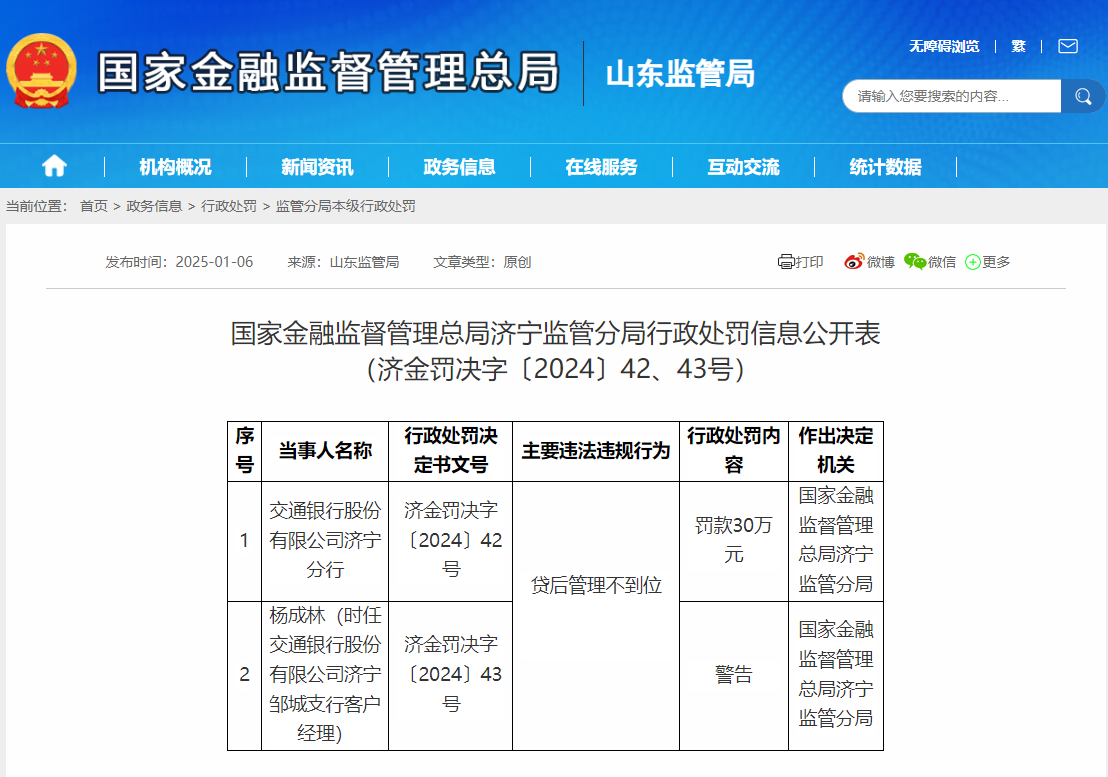Click the 当前位置 breadcrumb label
Screen dimensions: 1108x777
point(37,206)
